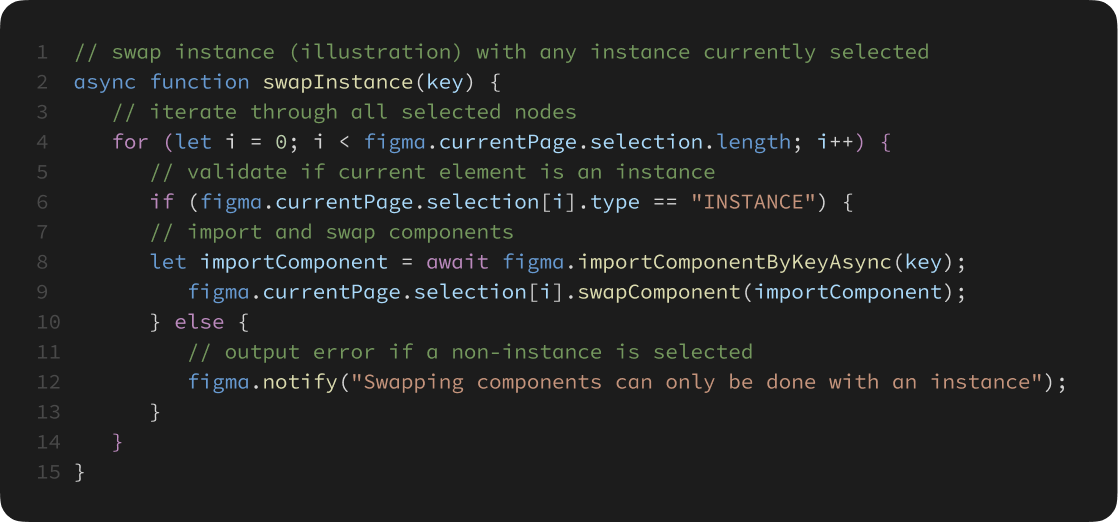This screenshot has width=1118, height=522.
Task: Click the if keyword on line 6
Action: pos(162,202)
